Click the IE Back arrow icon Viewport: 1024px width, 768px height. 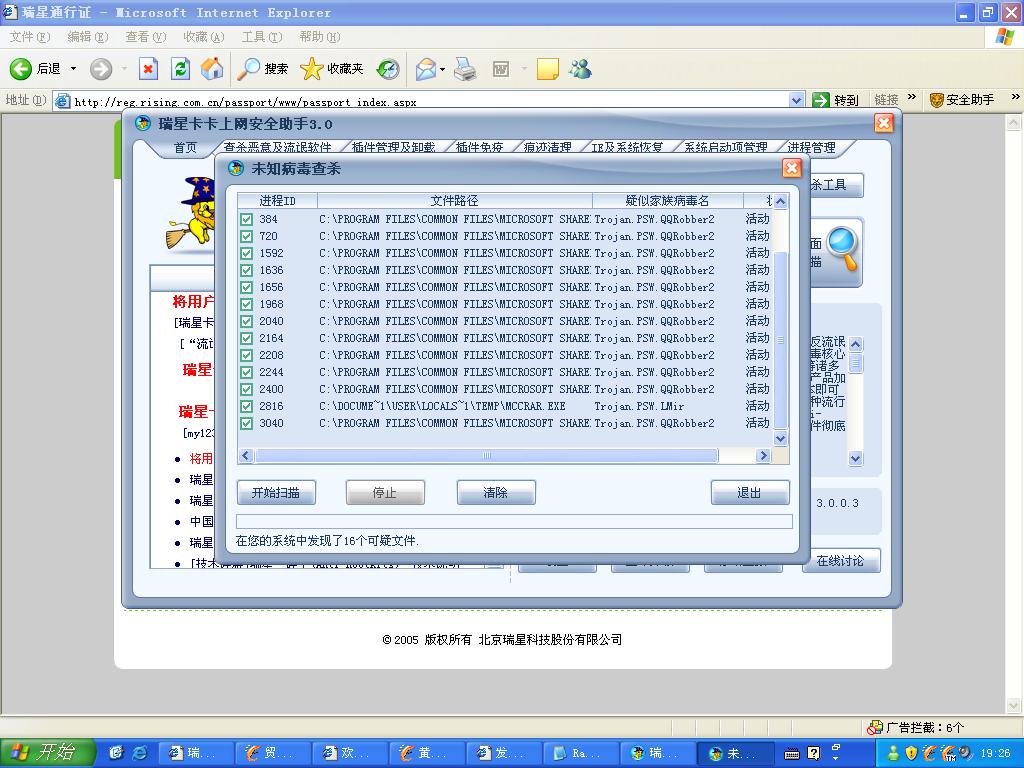(20, 69)
